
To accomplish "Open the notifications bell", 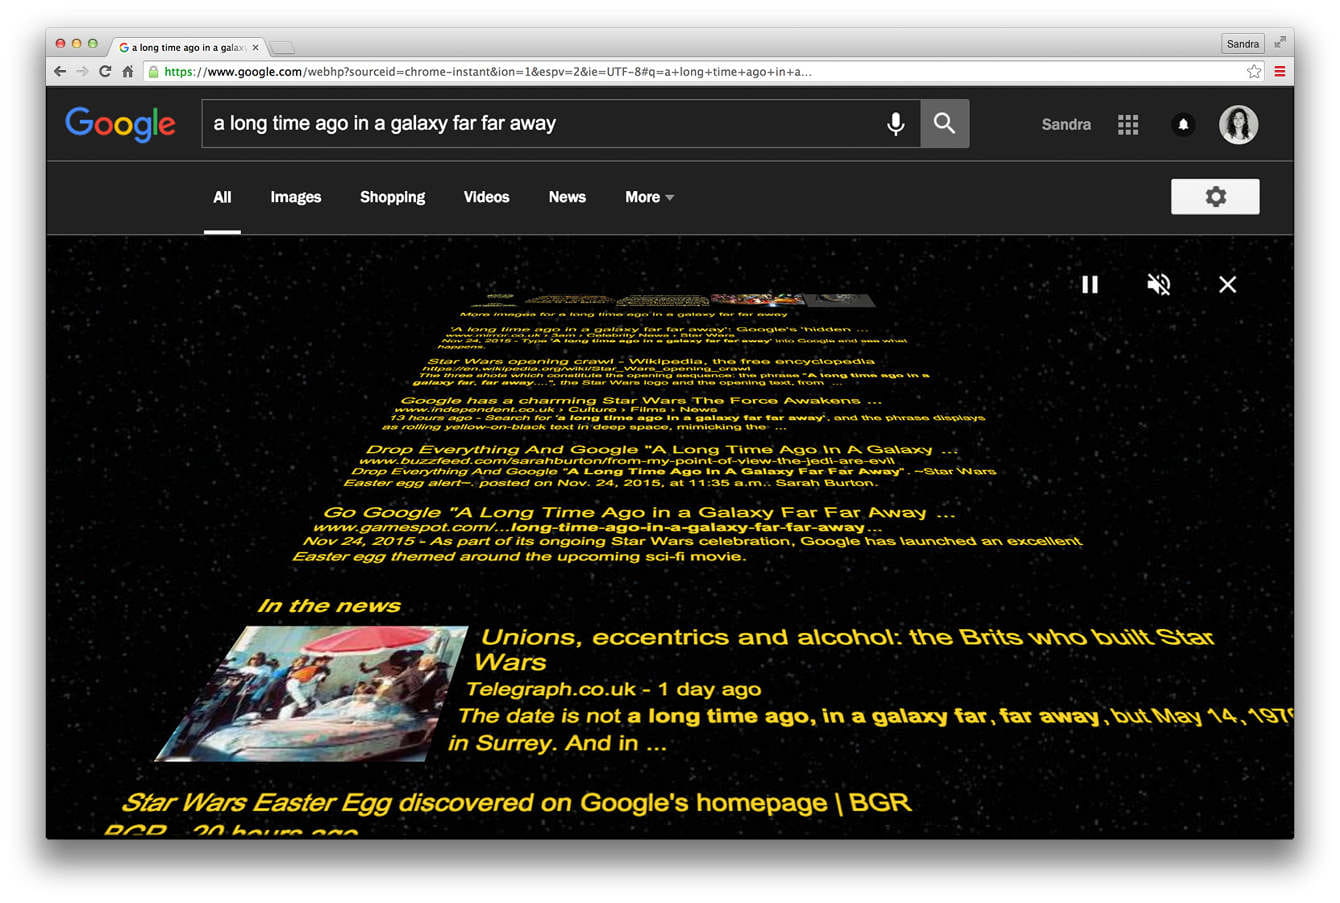I will pyautogui.click(x=1182, y=124).
